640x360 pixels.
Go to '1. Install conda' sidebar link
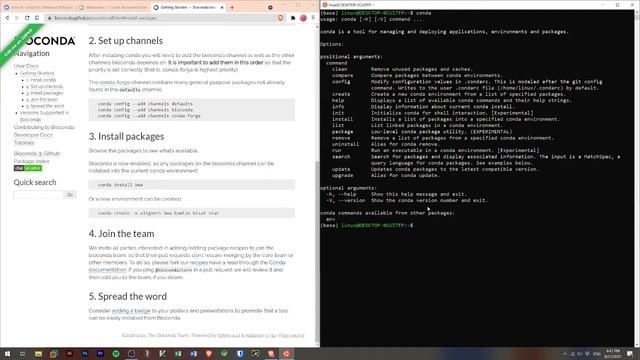click(x=41, y=80)
